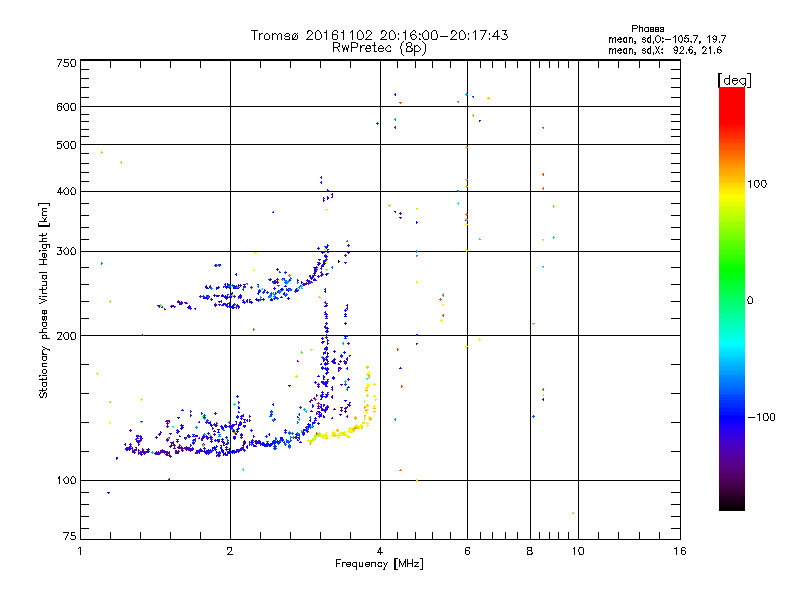Click the '100' y-axis tick label

(x=66, y=480)
